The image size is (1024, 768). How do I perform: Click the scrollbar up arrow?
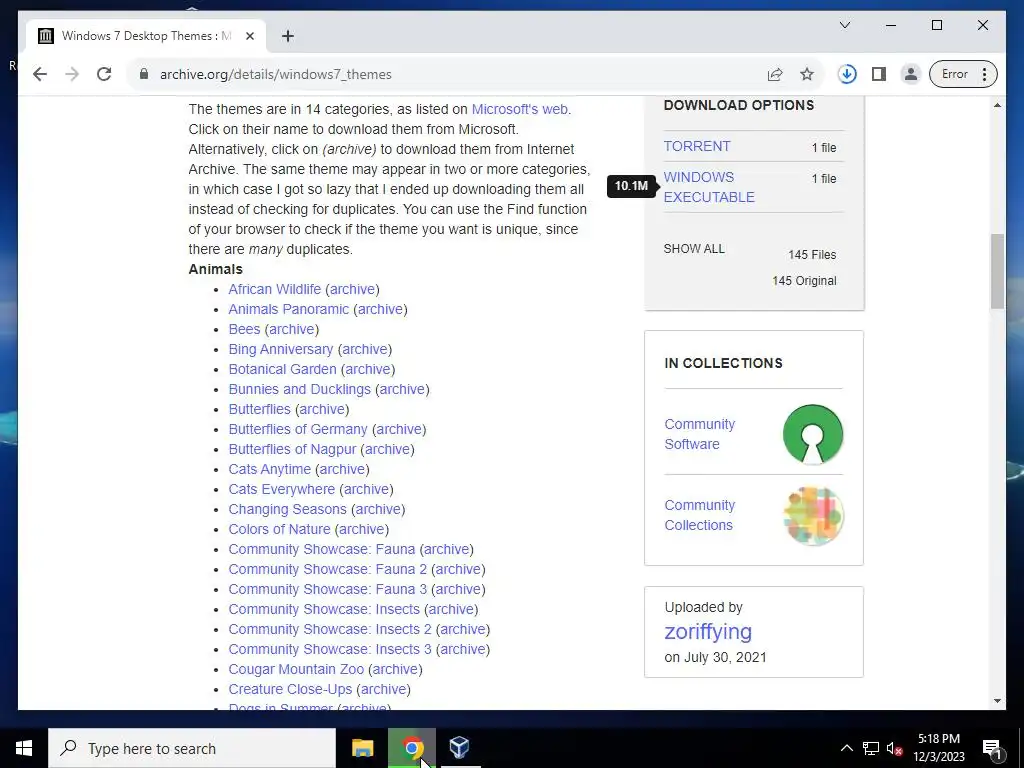pyautogui.click(x=997, y=105)
